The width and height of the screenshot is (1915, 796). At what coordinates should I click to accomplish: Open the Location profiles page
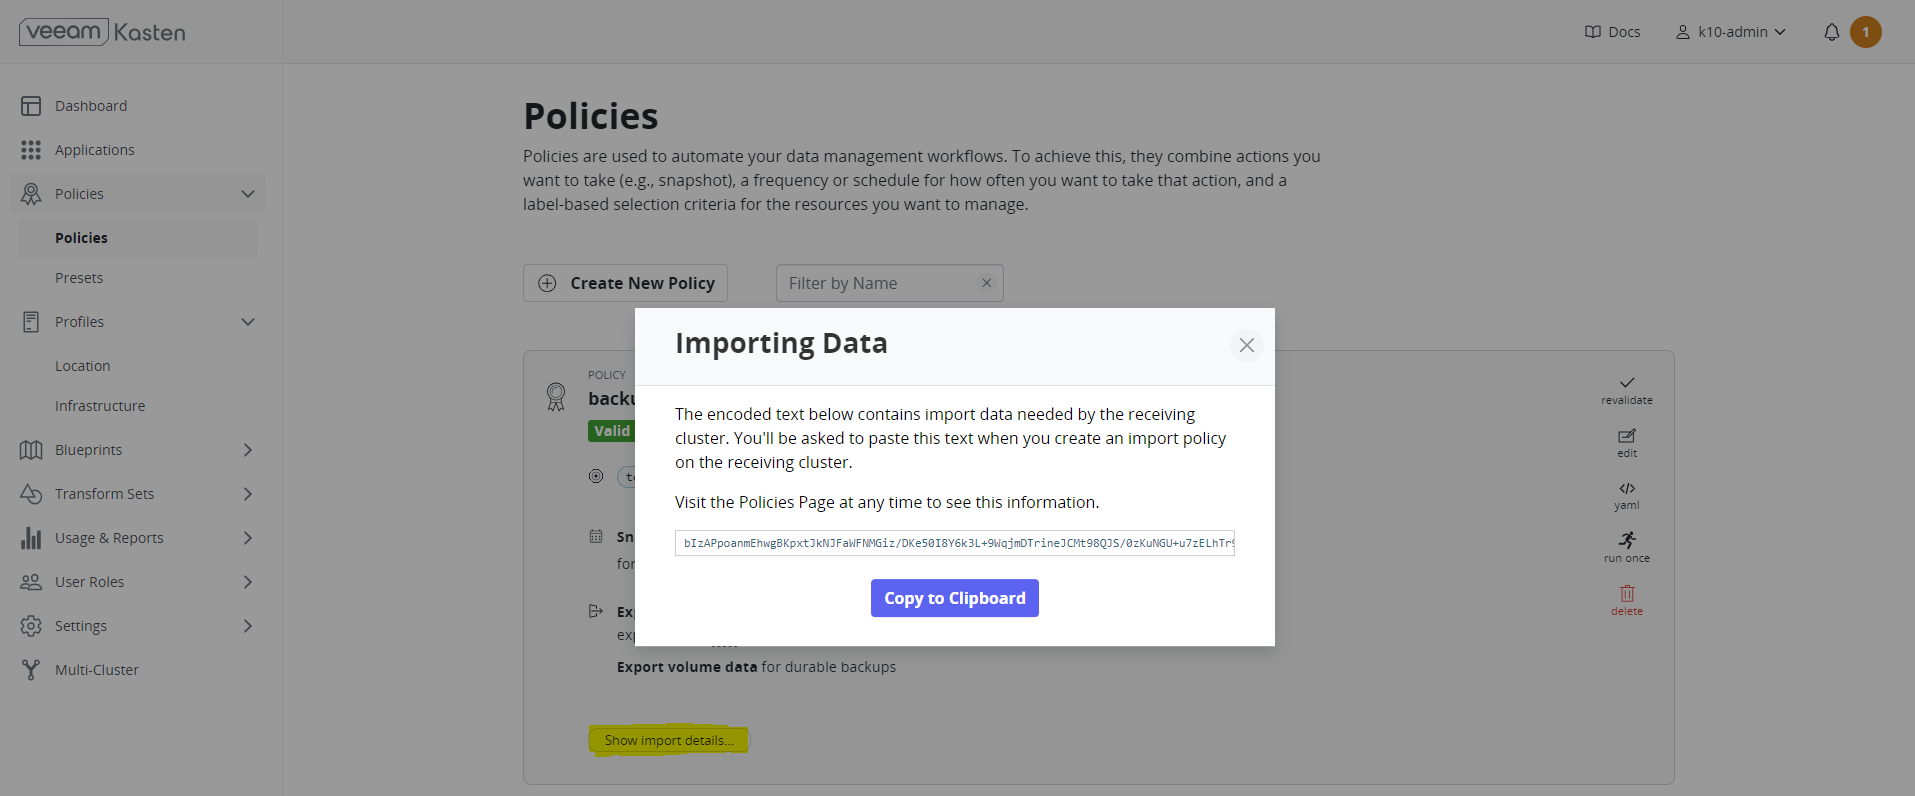tap(83, 366)
